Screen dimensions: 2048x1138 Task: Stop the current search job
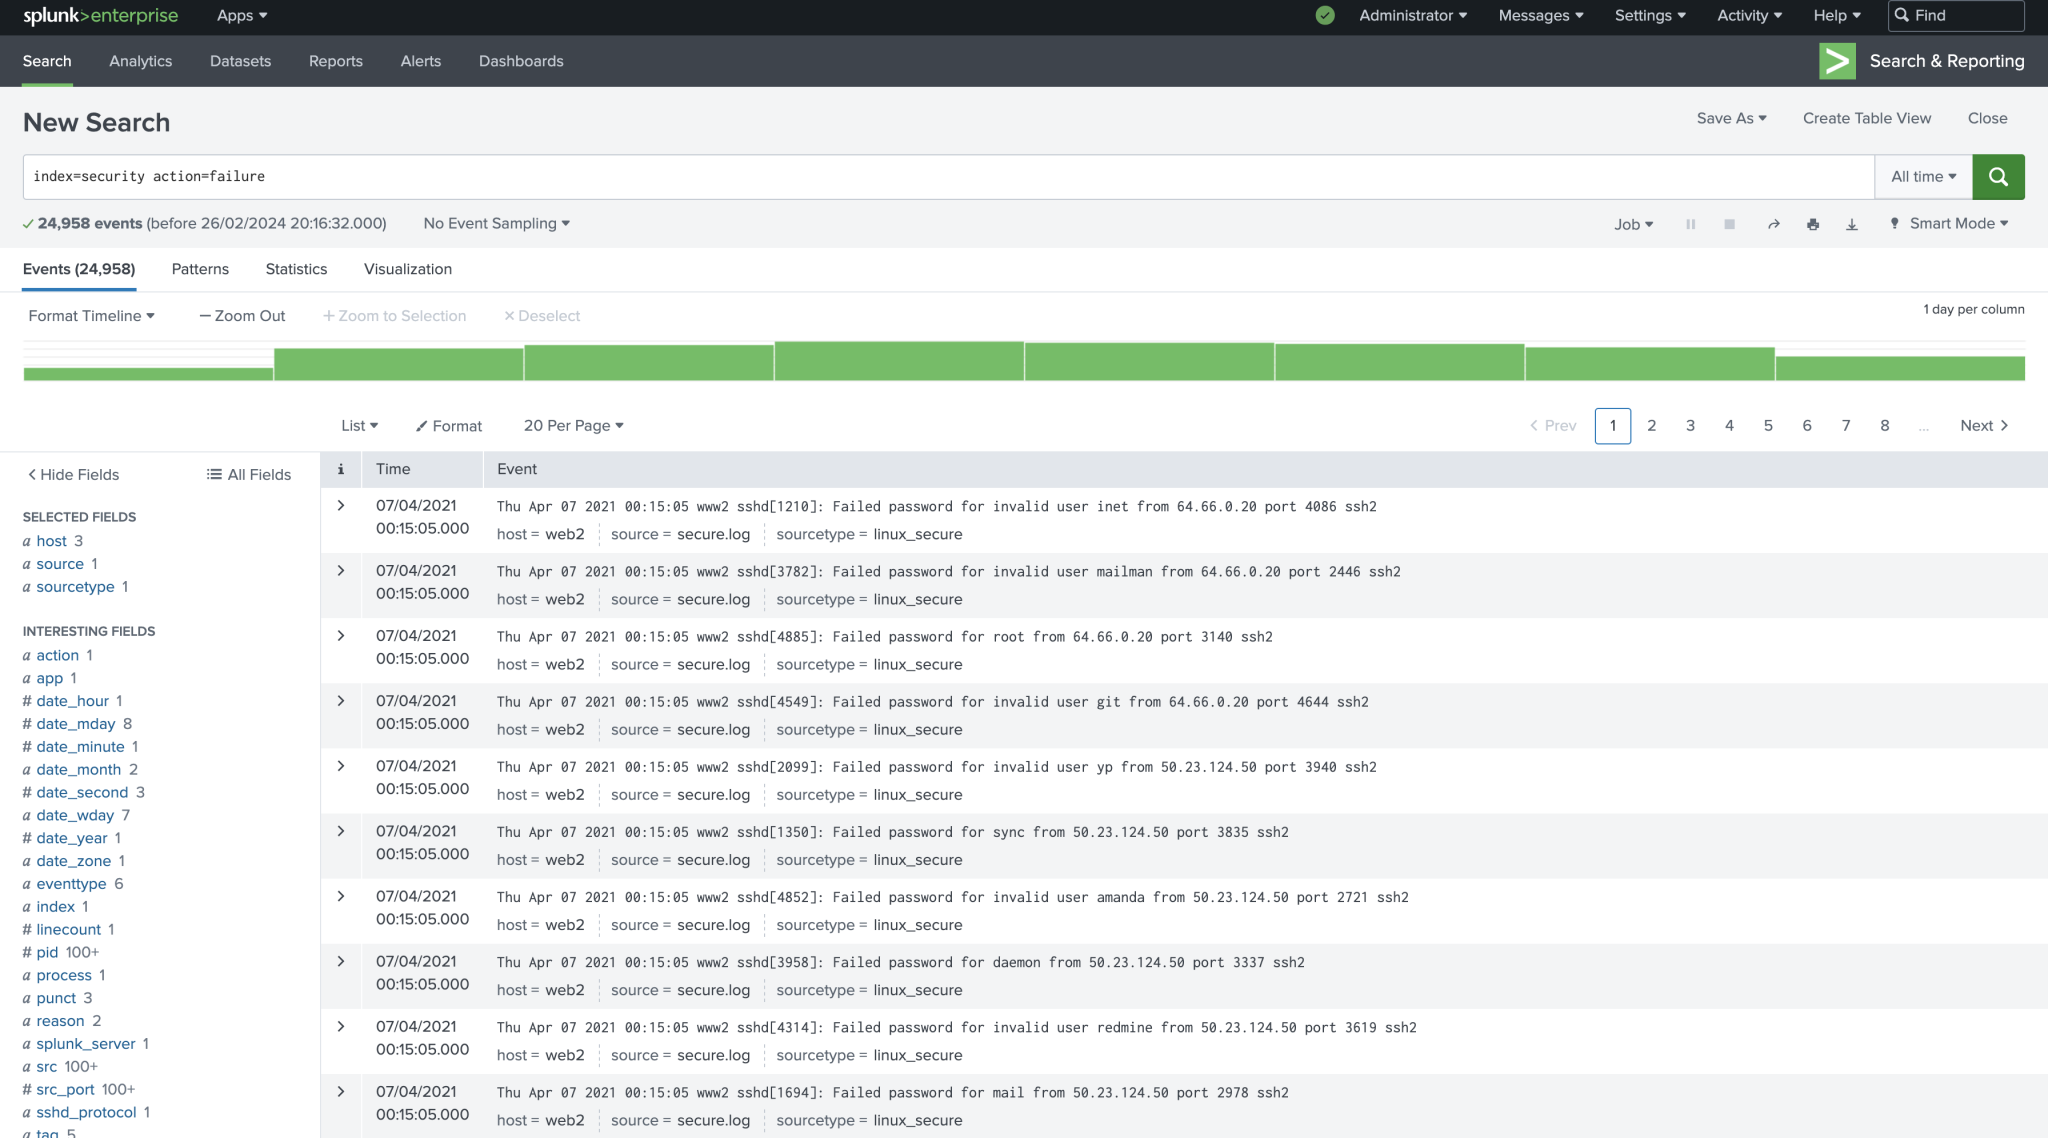1729,224
